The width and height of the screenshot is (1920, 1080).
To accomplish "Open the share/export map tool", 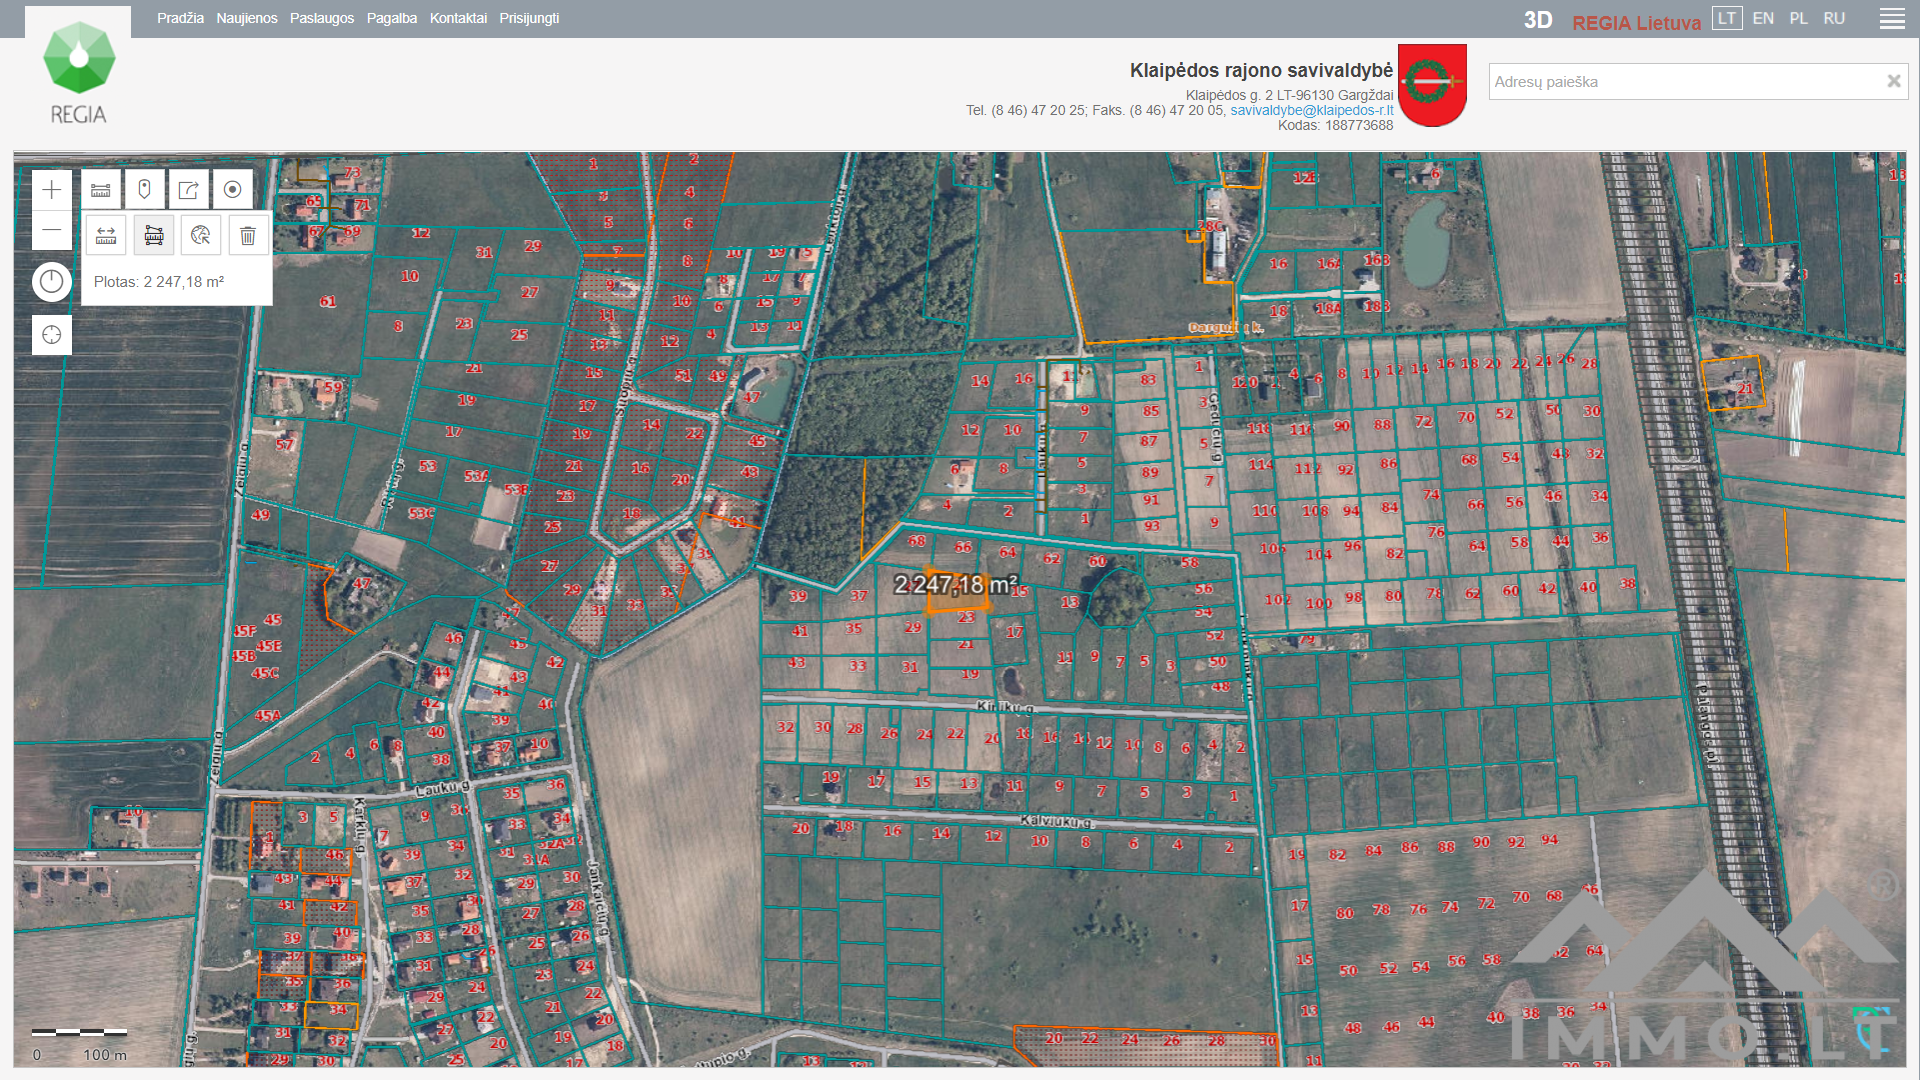I will point(189,190).
